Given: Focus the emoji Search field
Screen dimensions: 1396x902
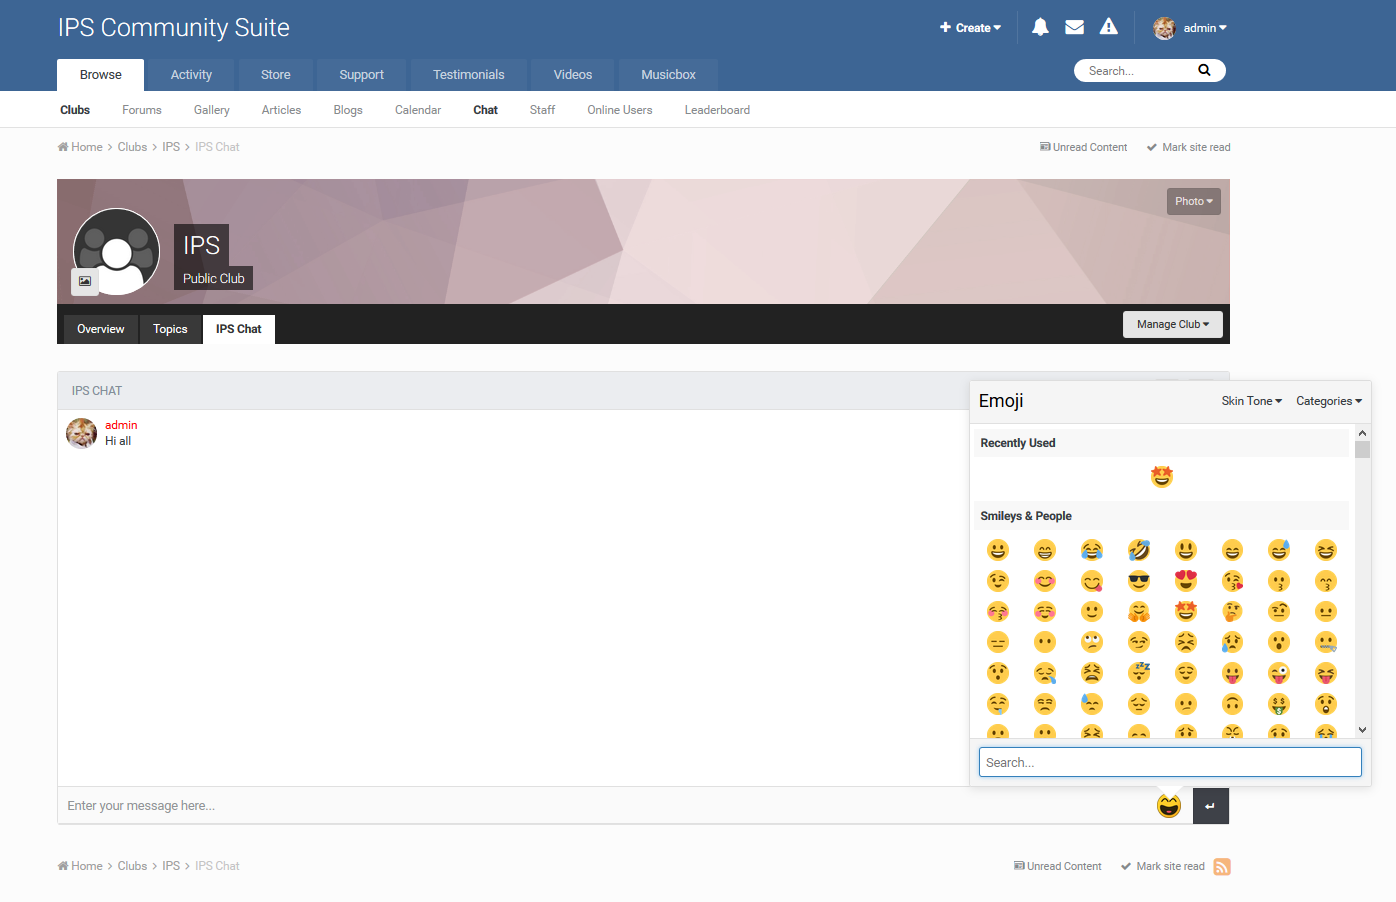Looking at the screenshot, I should tap(1170, 762).
